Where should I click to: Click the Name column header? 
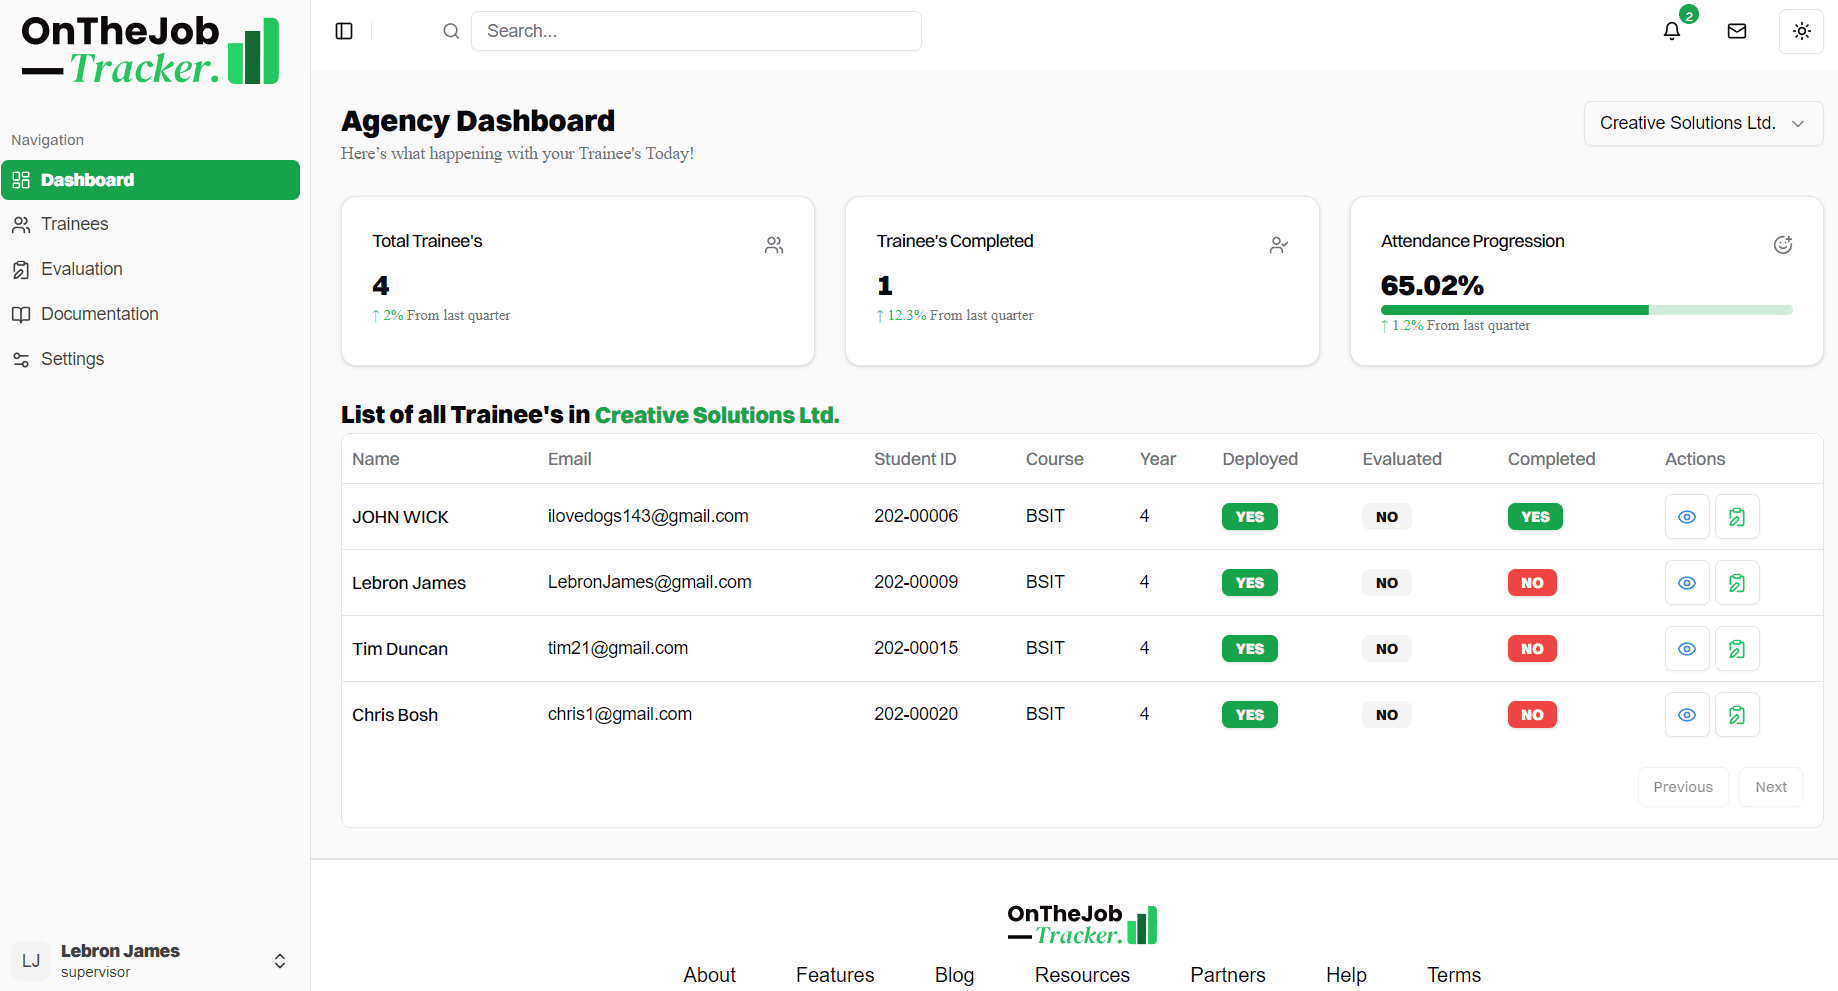tap(376, 459)
